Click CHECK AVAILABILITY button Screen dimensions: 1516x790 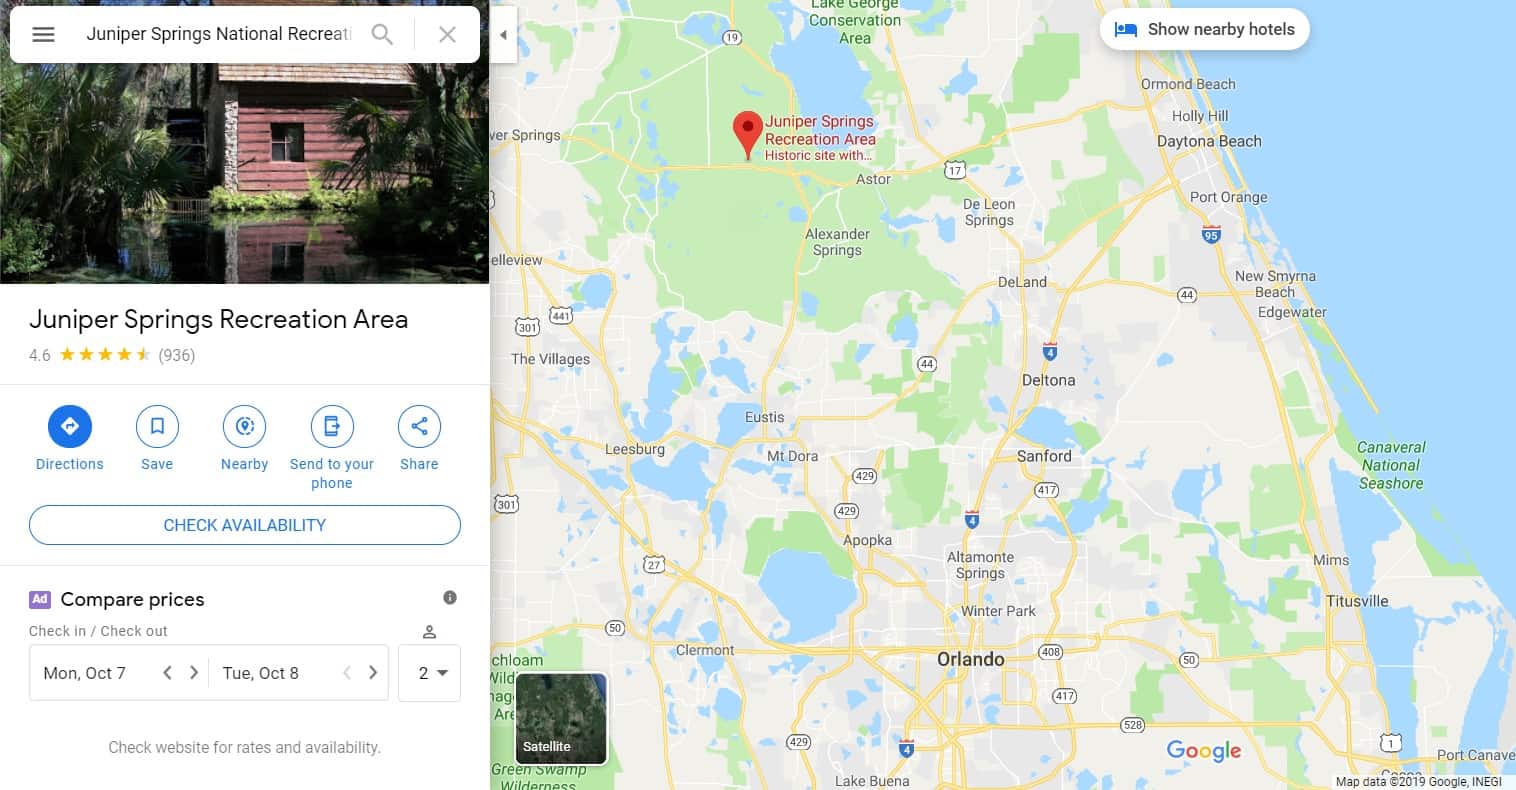[x=245, y=525]
